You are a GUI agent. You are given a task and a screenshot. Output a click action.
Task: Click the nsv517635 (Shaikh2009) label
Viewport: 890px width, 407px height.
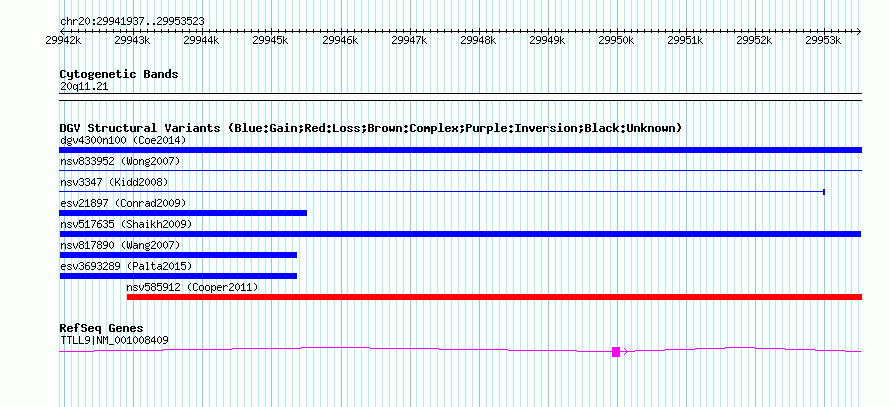tap(126, 224)
